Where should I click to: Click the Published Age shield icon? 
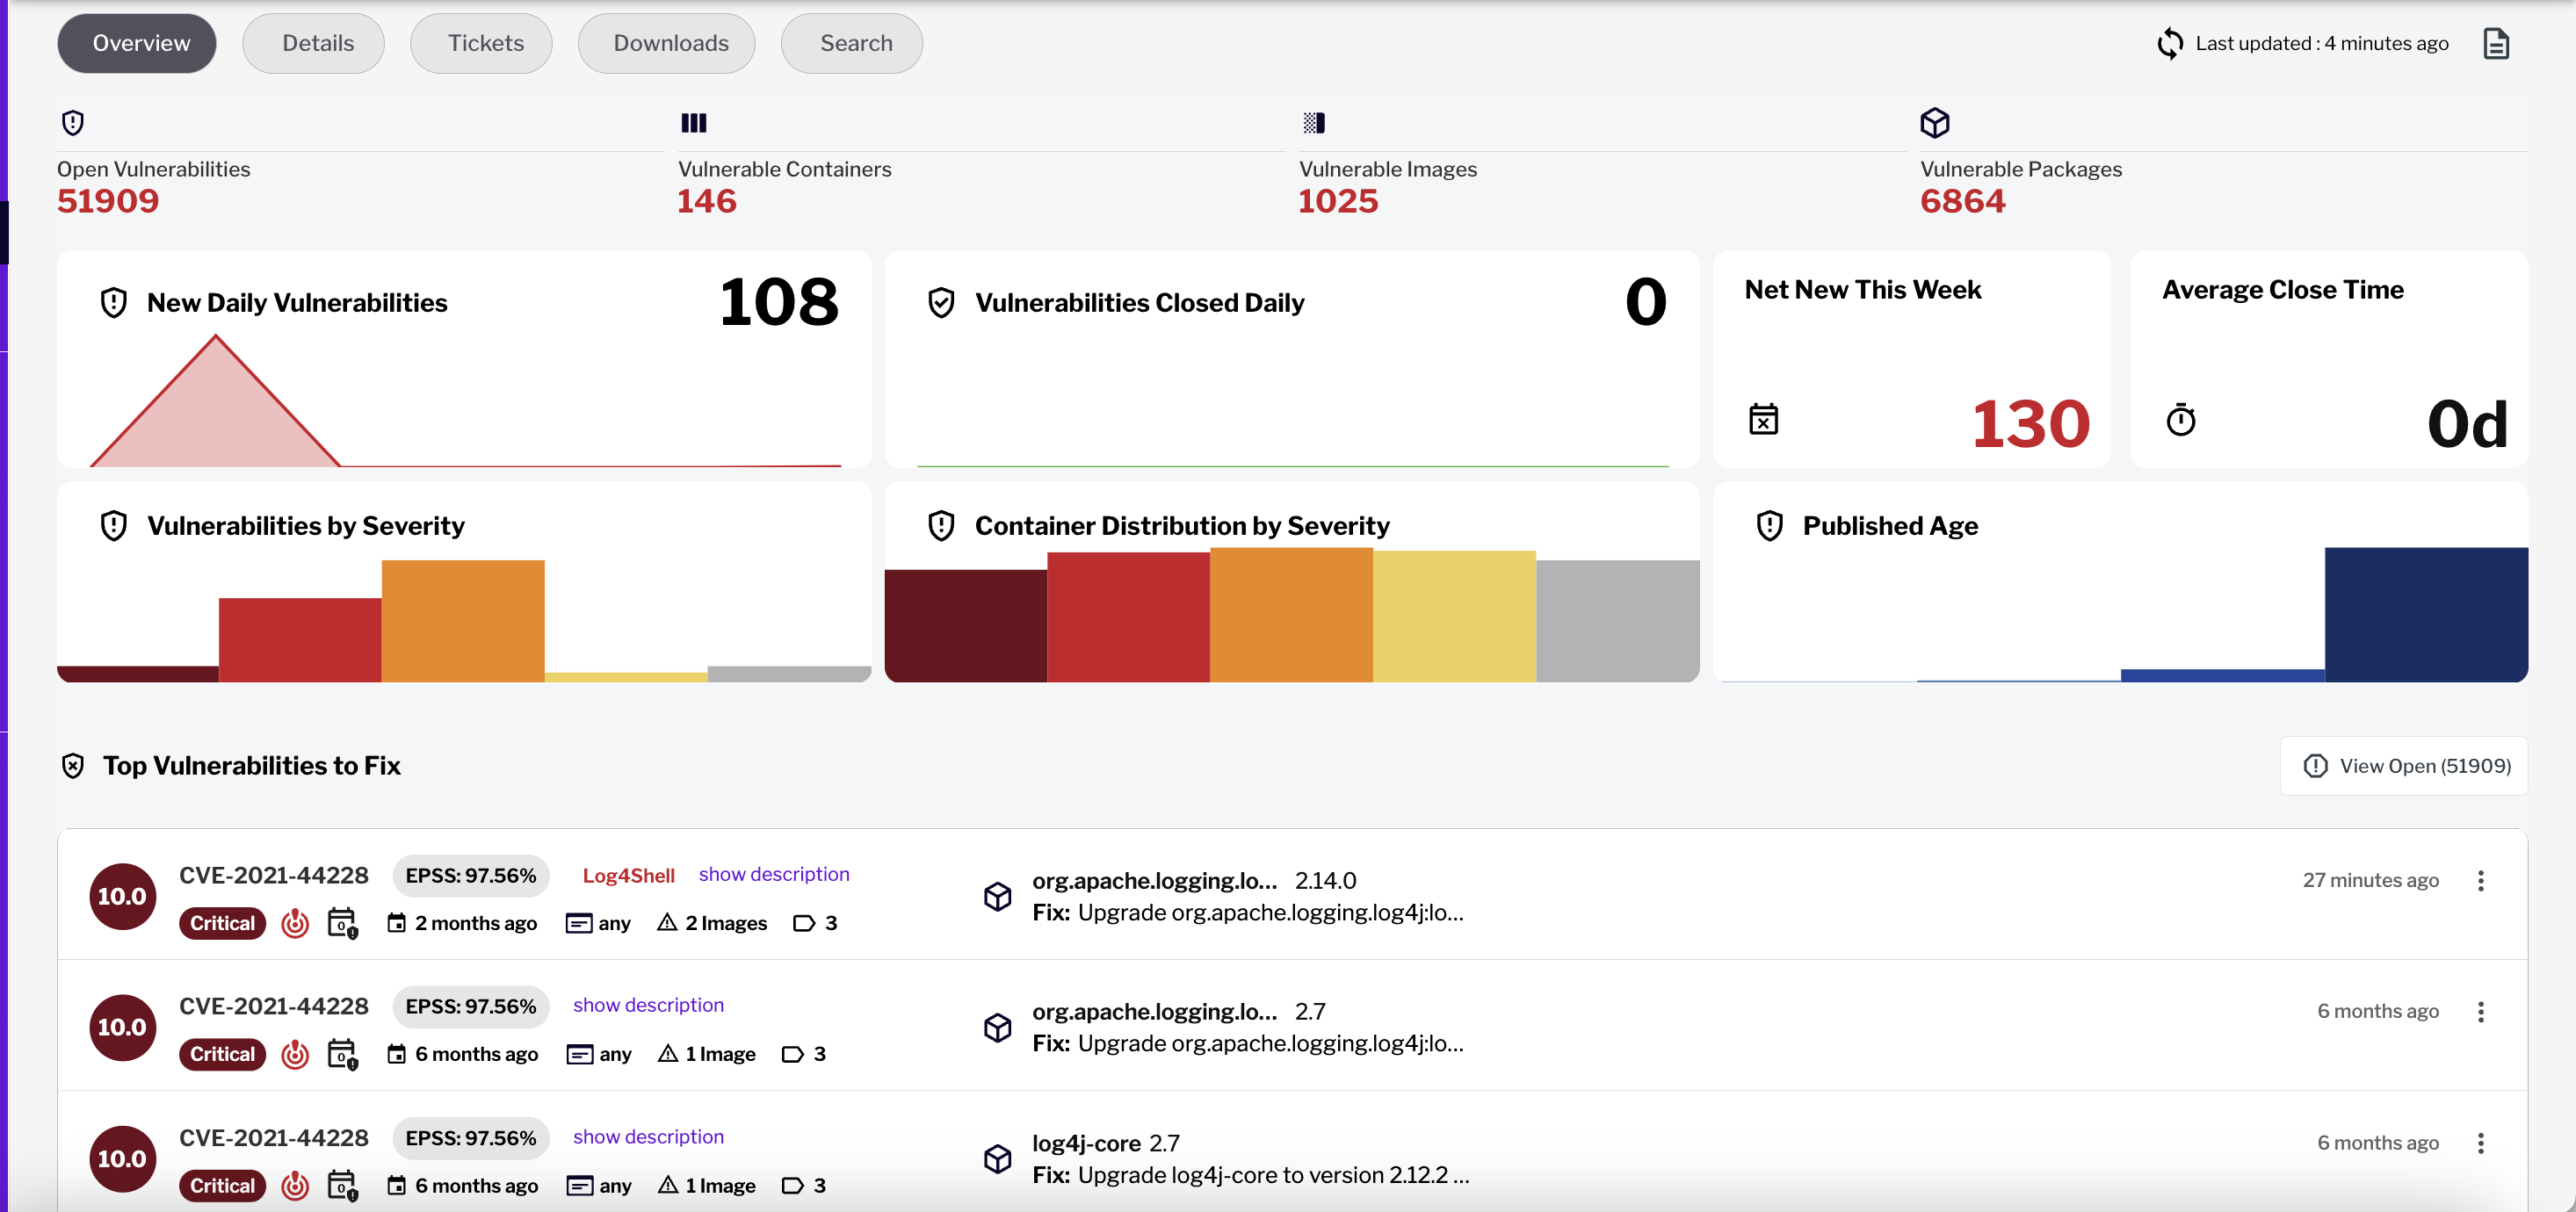tap(1769, 525)
